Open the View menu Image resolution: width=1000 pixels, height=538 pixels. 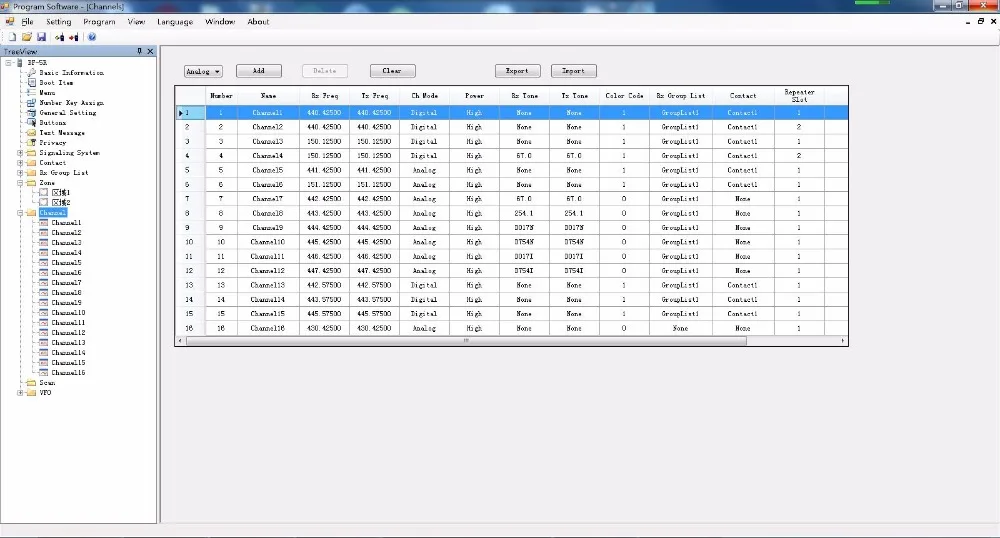pyautogui.click(x=136, y=22)
